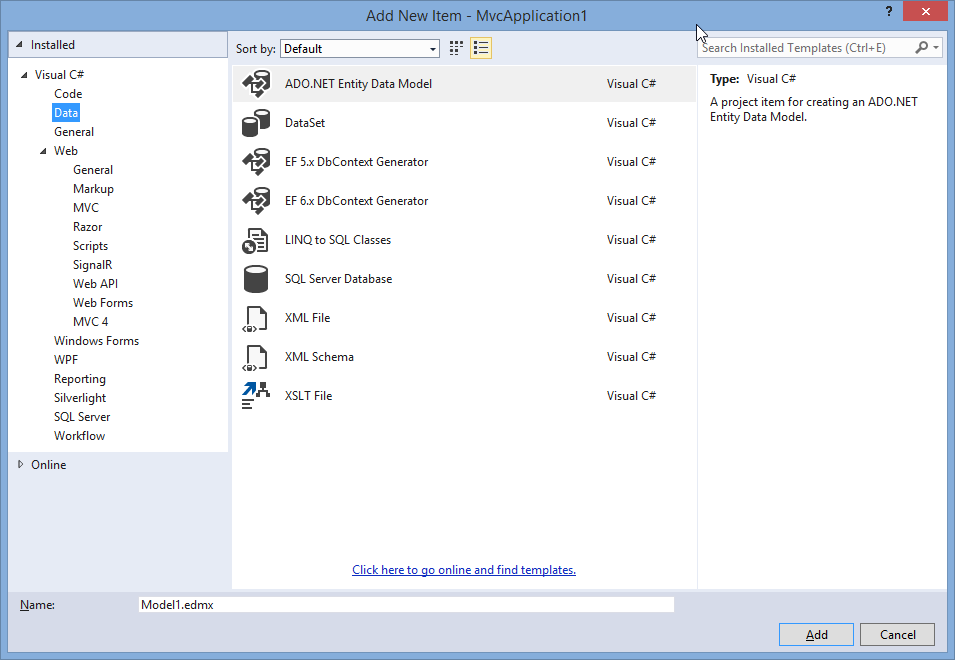This screenshot has height=660, width=955.
Task: Open the go online and find templates link
Action: tap(463, 570)
